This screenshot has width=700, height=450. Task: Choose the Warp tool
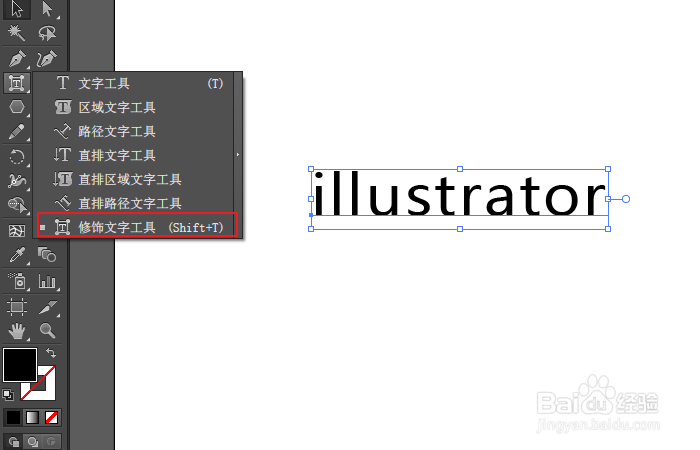click(x=17, y=181)
